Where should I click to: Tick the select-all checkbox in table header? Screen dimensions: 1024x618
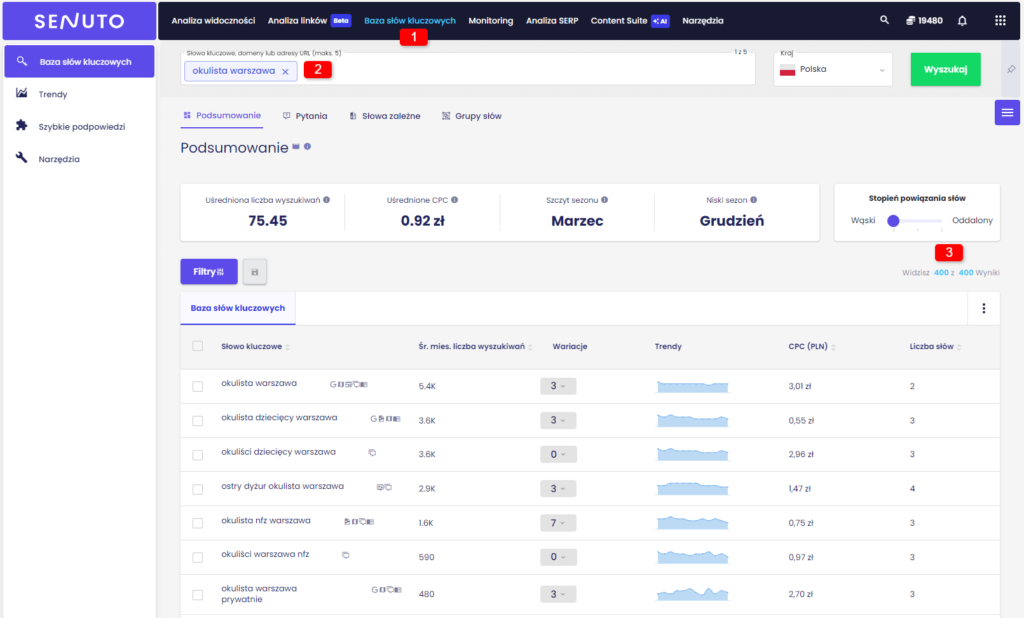pyautogui.click(x=198, y=346)
